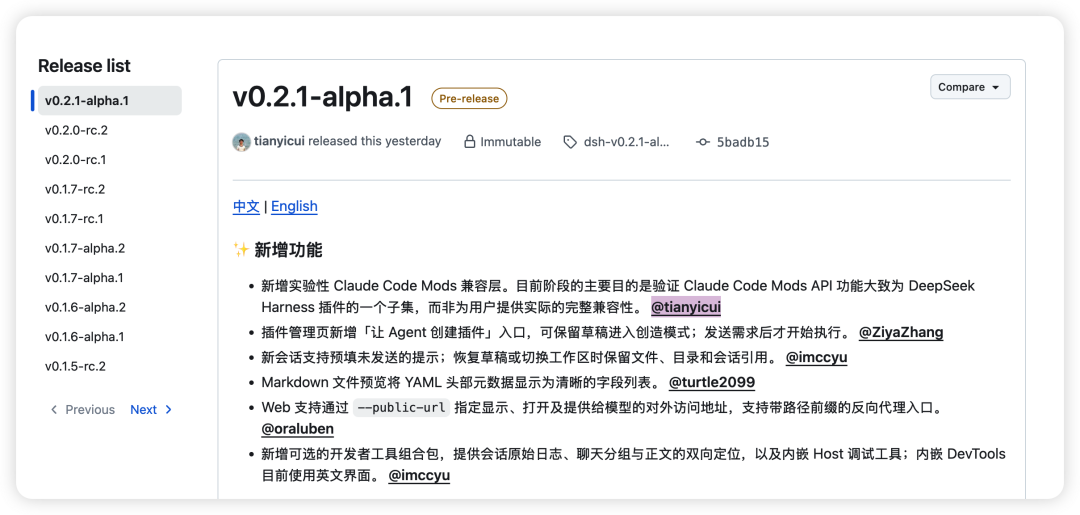Click the Pre-release badge

pos(469,98)
